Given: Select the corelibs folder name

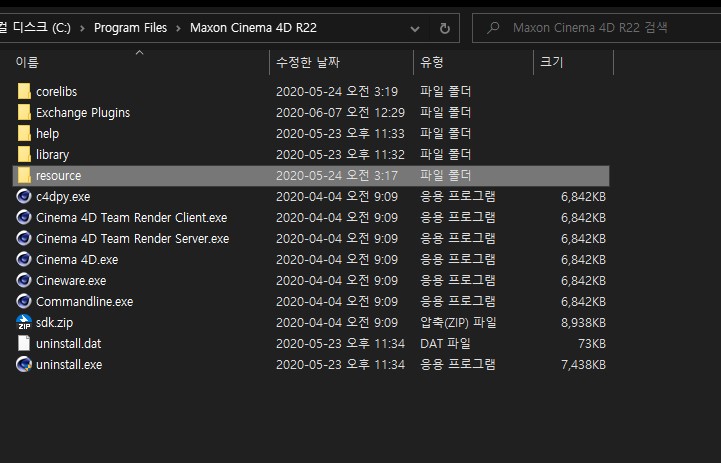Looking at the screenshot, I should (57, 91).
